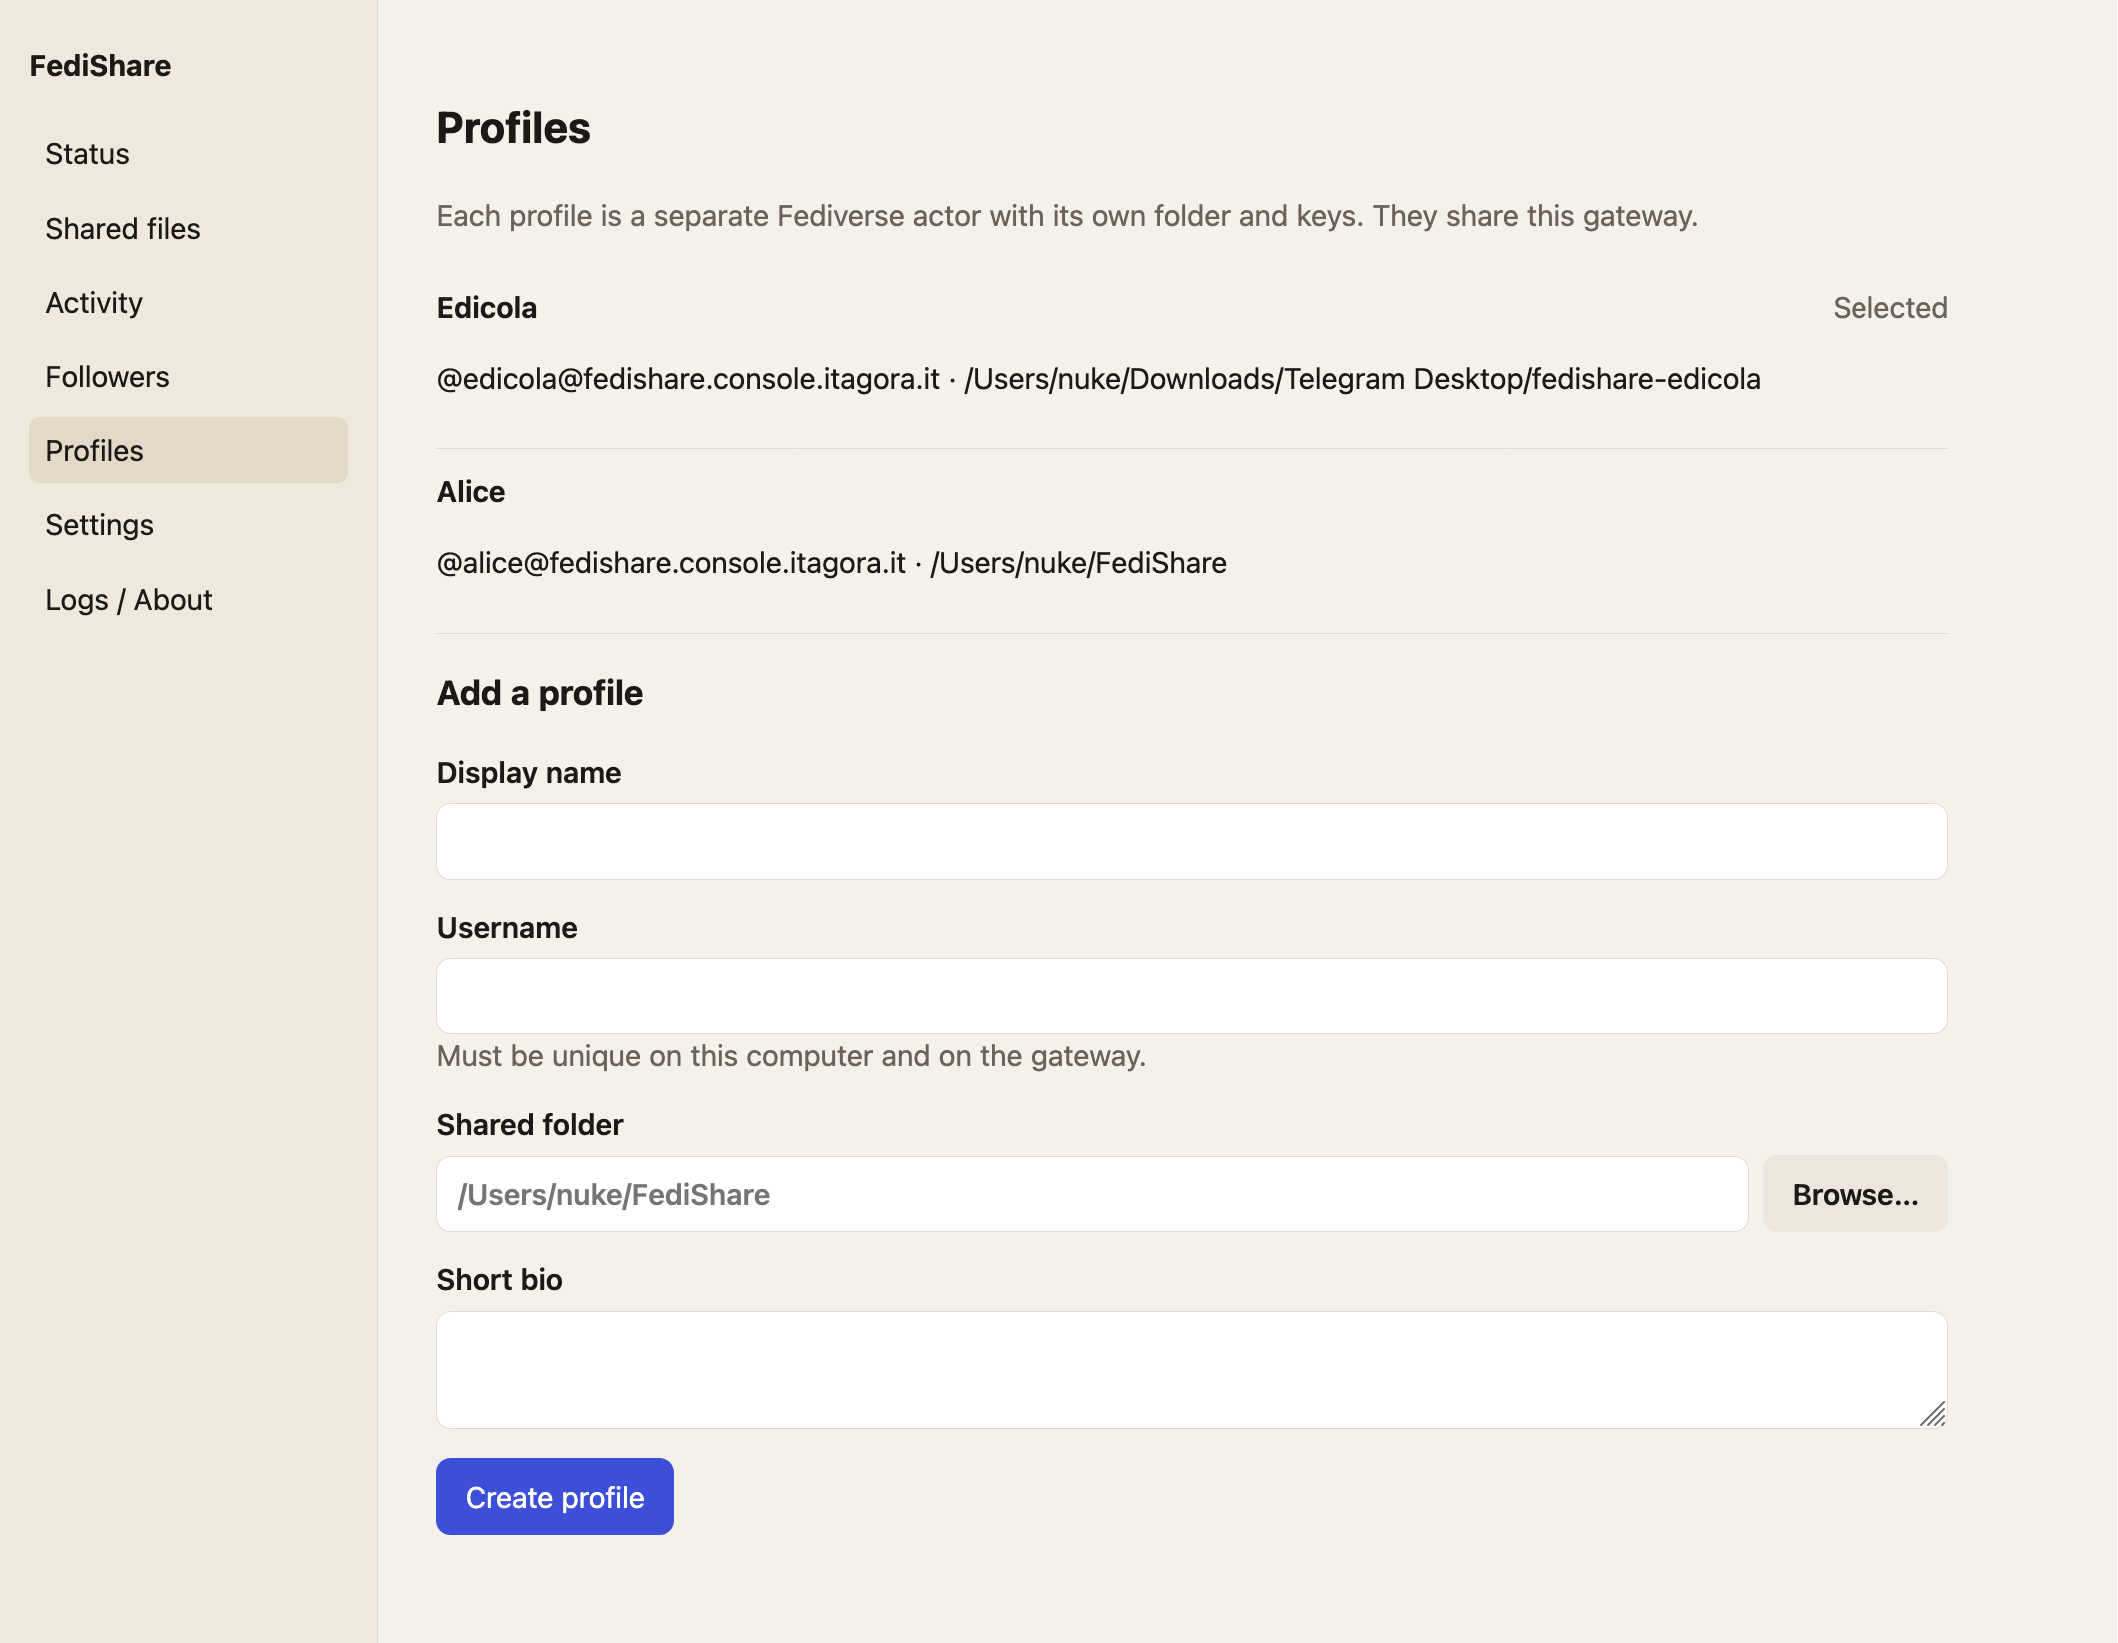Focus the Username input field
The image size is (2118, 1643).
(x=1191, y=997)
